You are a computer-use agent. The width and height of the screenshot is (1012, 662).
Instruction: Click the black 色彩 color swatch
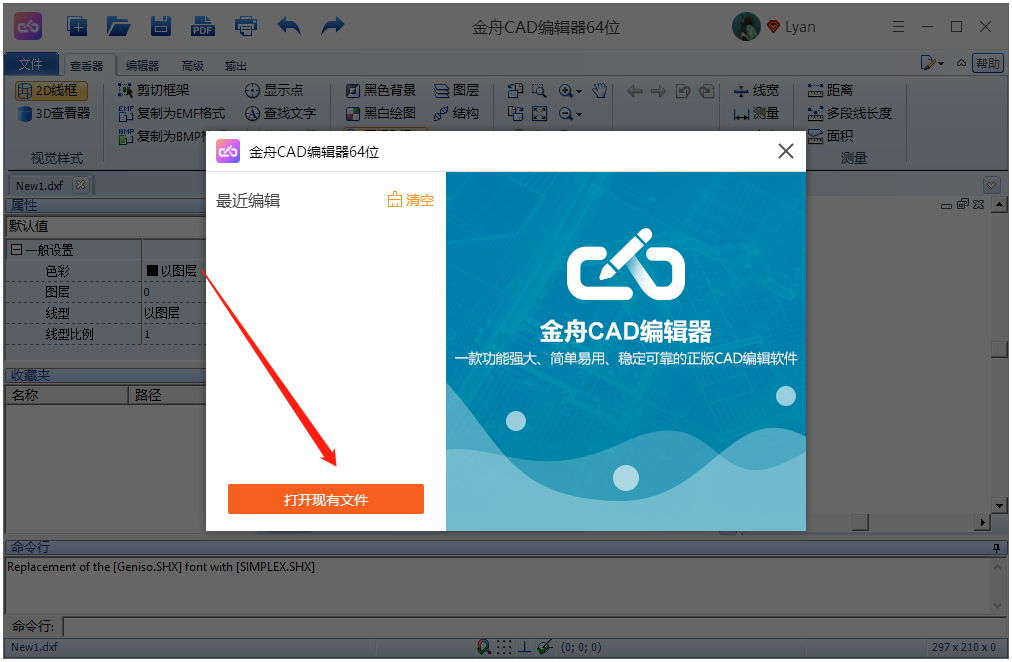[x=152, y=271]
